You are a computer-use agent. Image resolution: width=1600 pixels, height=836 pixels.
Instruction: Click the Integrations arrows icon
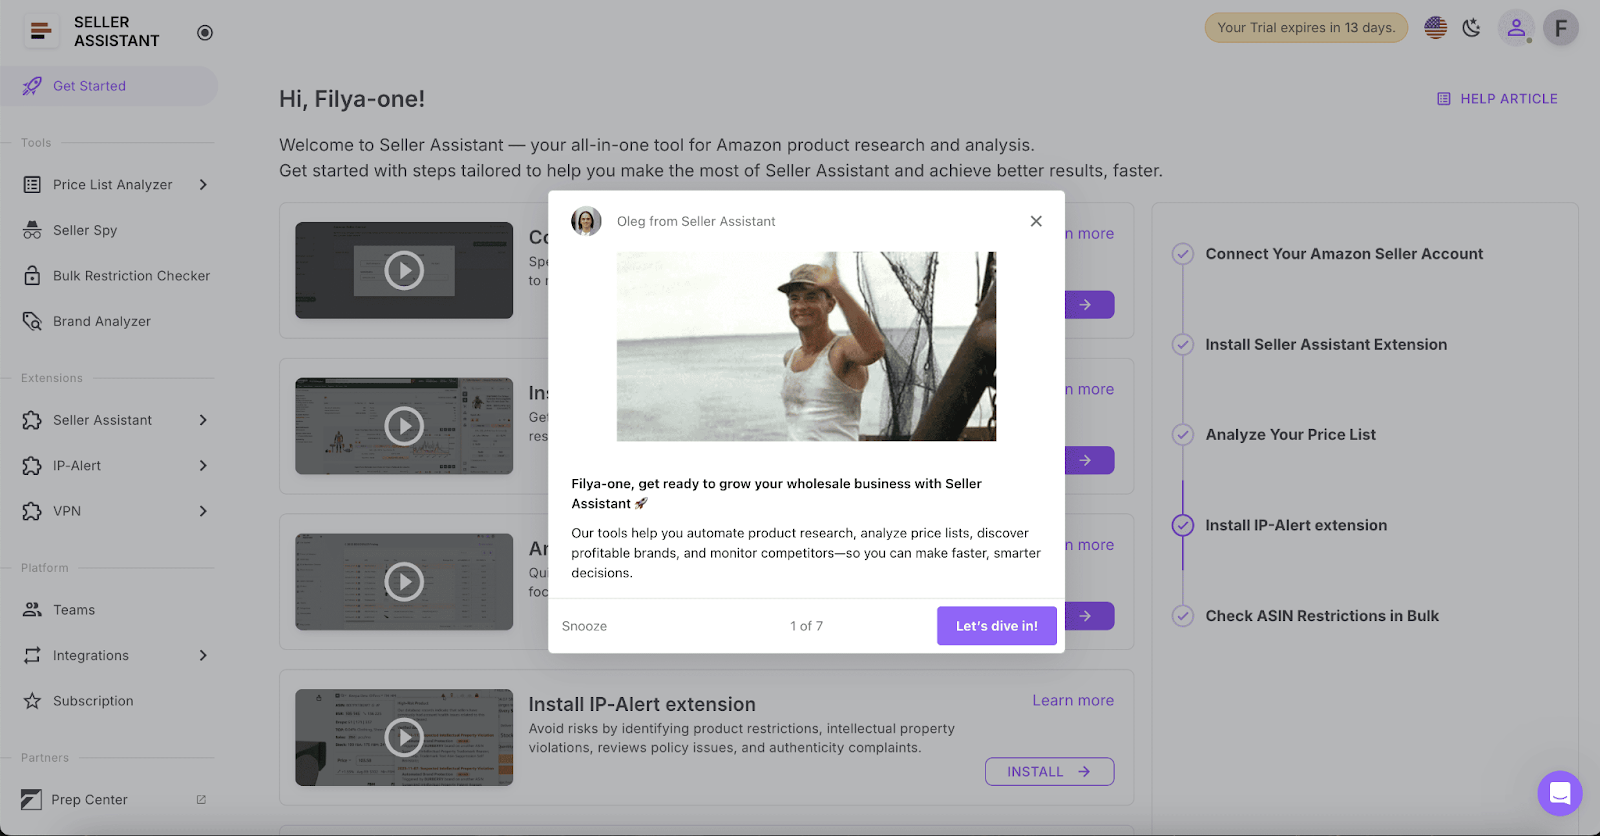32,655
